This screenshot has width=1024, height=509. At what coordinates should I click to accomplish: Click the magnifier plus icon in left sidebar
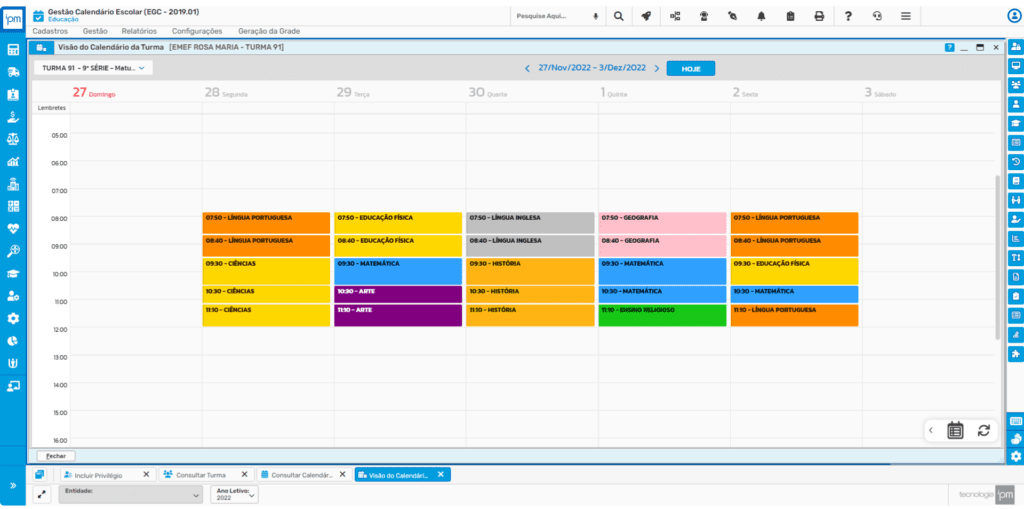(13, 251)
